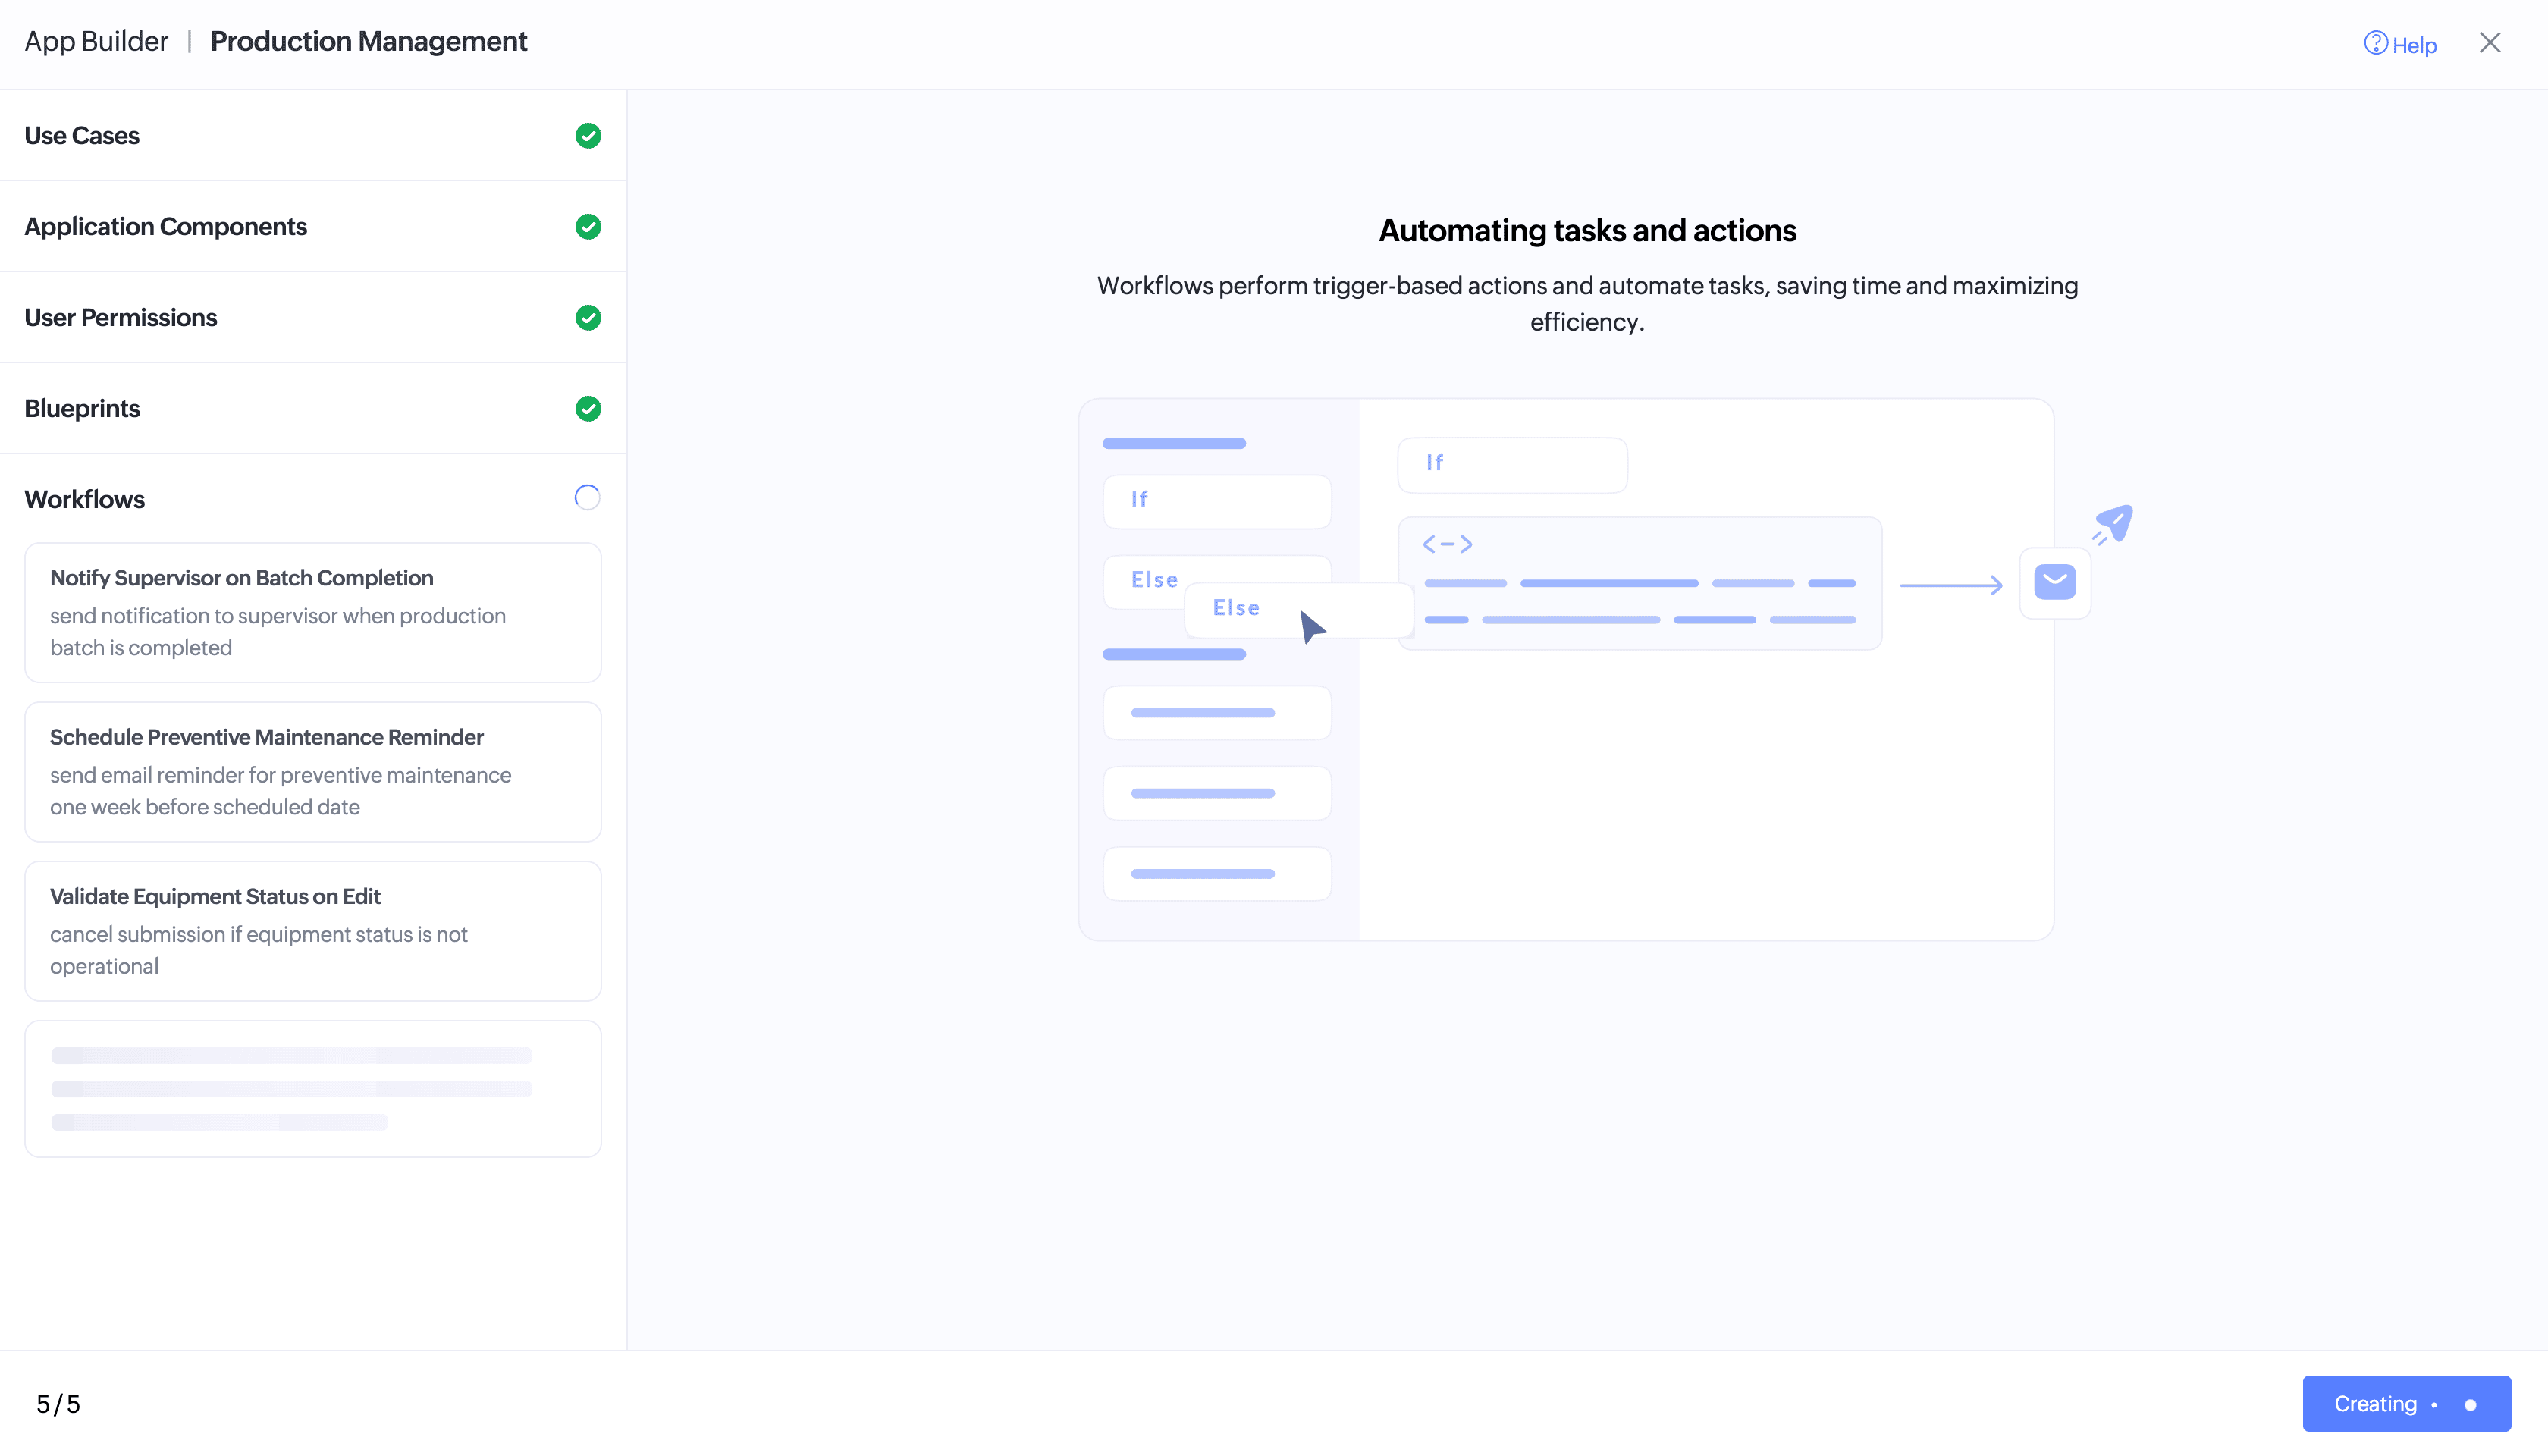Open Validate Equipment Status on Edit card
2548x1456 pixels.
click(312, 930)
